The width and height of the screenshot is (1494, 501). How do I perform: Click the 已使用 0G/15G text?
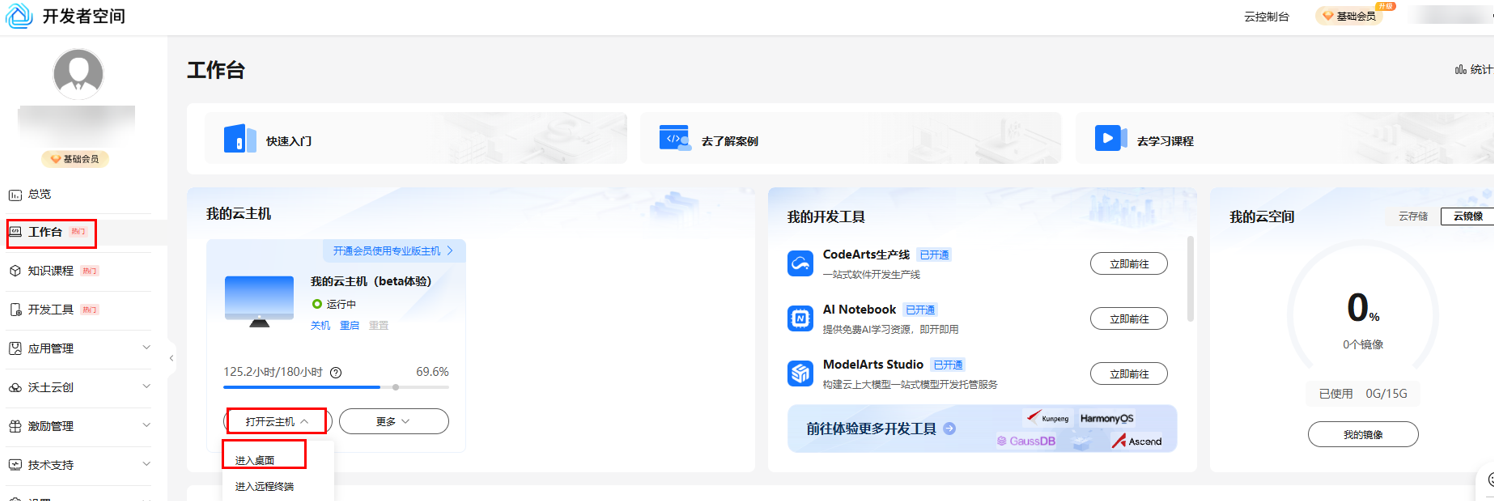tap(1363, 394)
